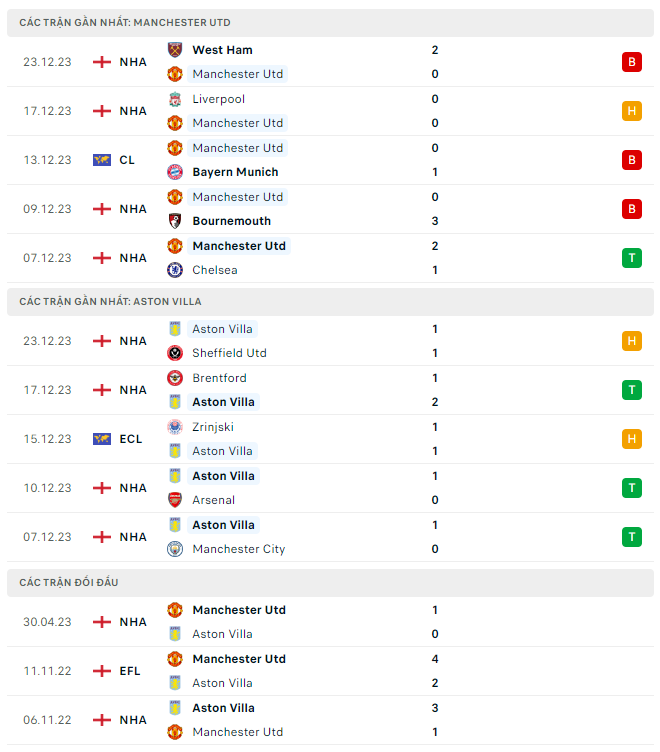Screen dimensions: 660x752
Task: Click the Bournemouth club crest
Action: click(175, 221)
